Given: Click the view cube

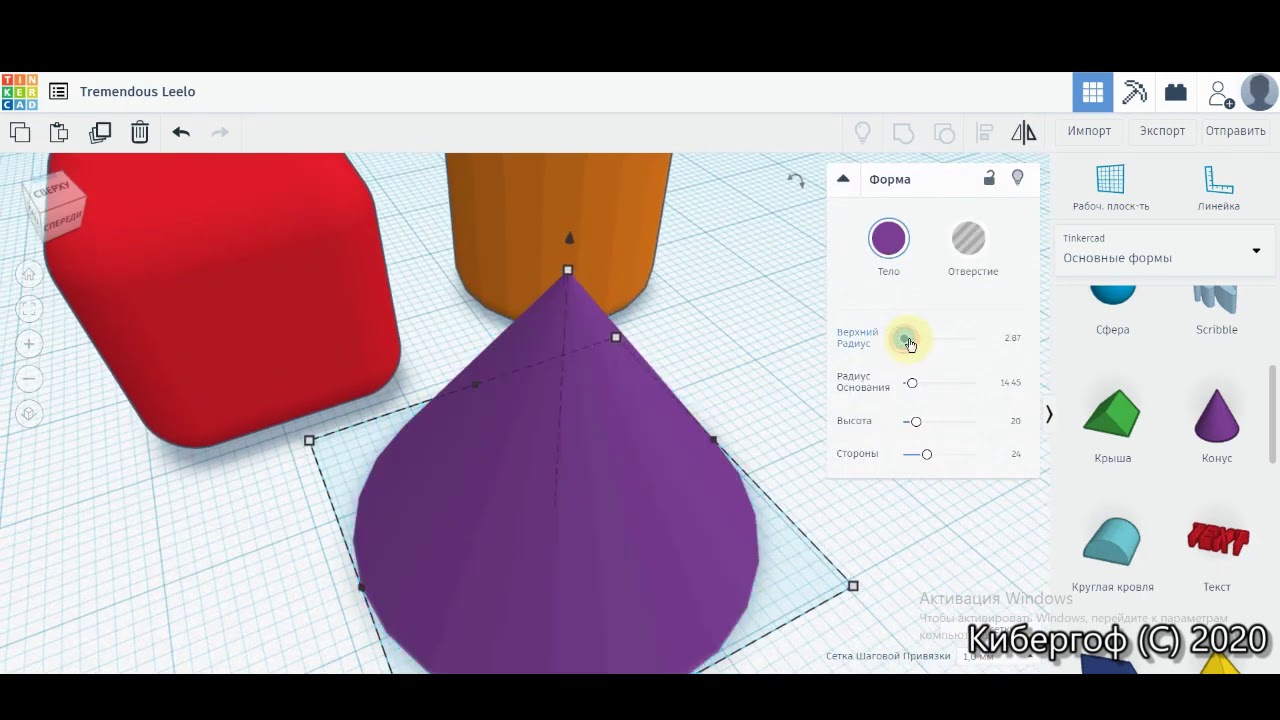Looking at the screenshot, I should coord(55,204).
